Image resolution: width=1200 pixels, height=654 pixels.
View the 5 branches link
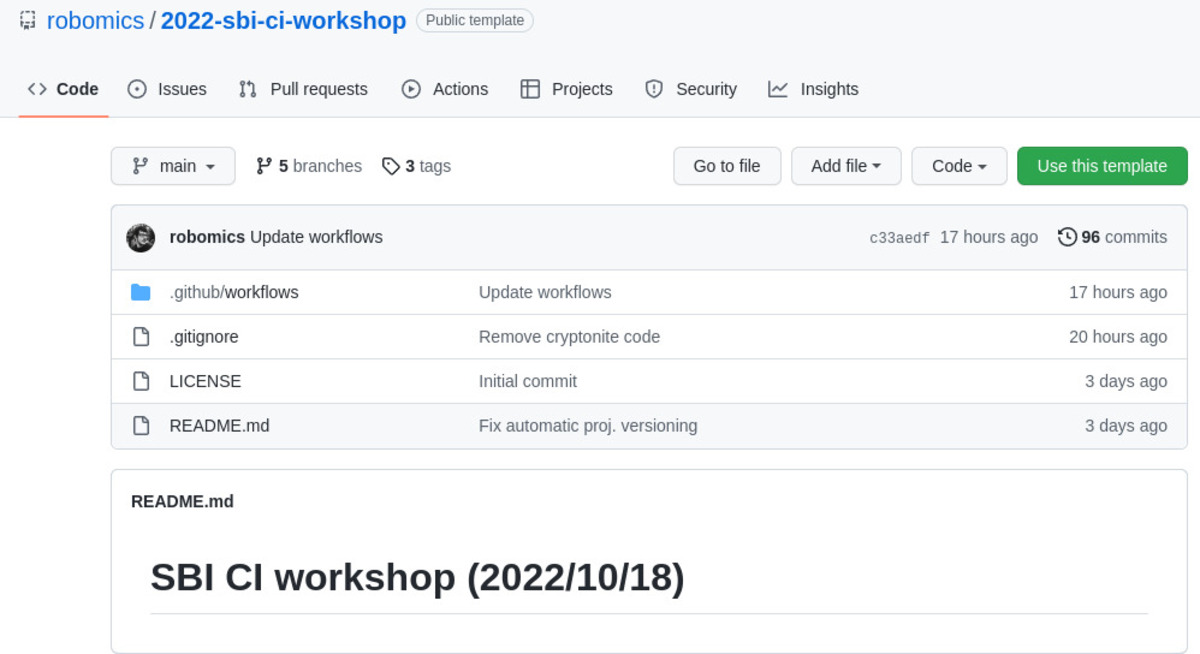pos(309,166)
